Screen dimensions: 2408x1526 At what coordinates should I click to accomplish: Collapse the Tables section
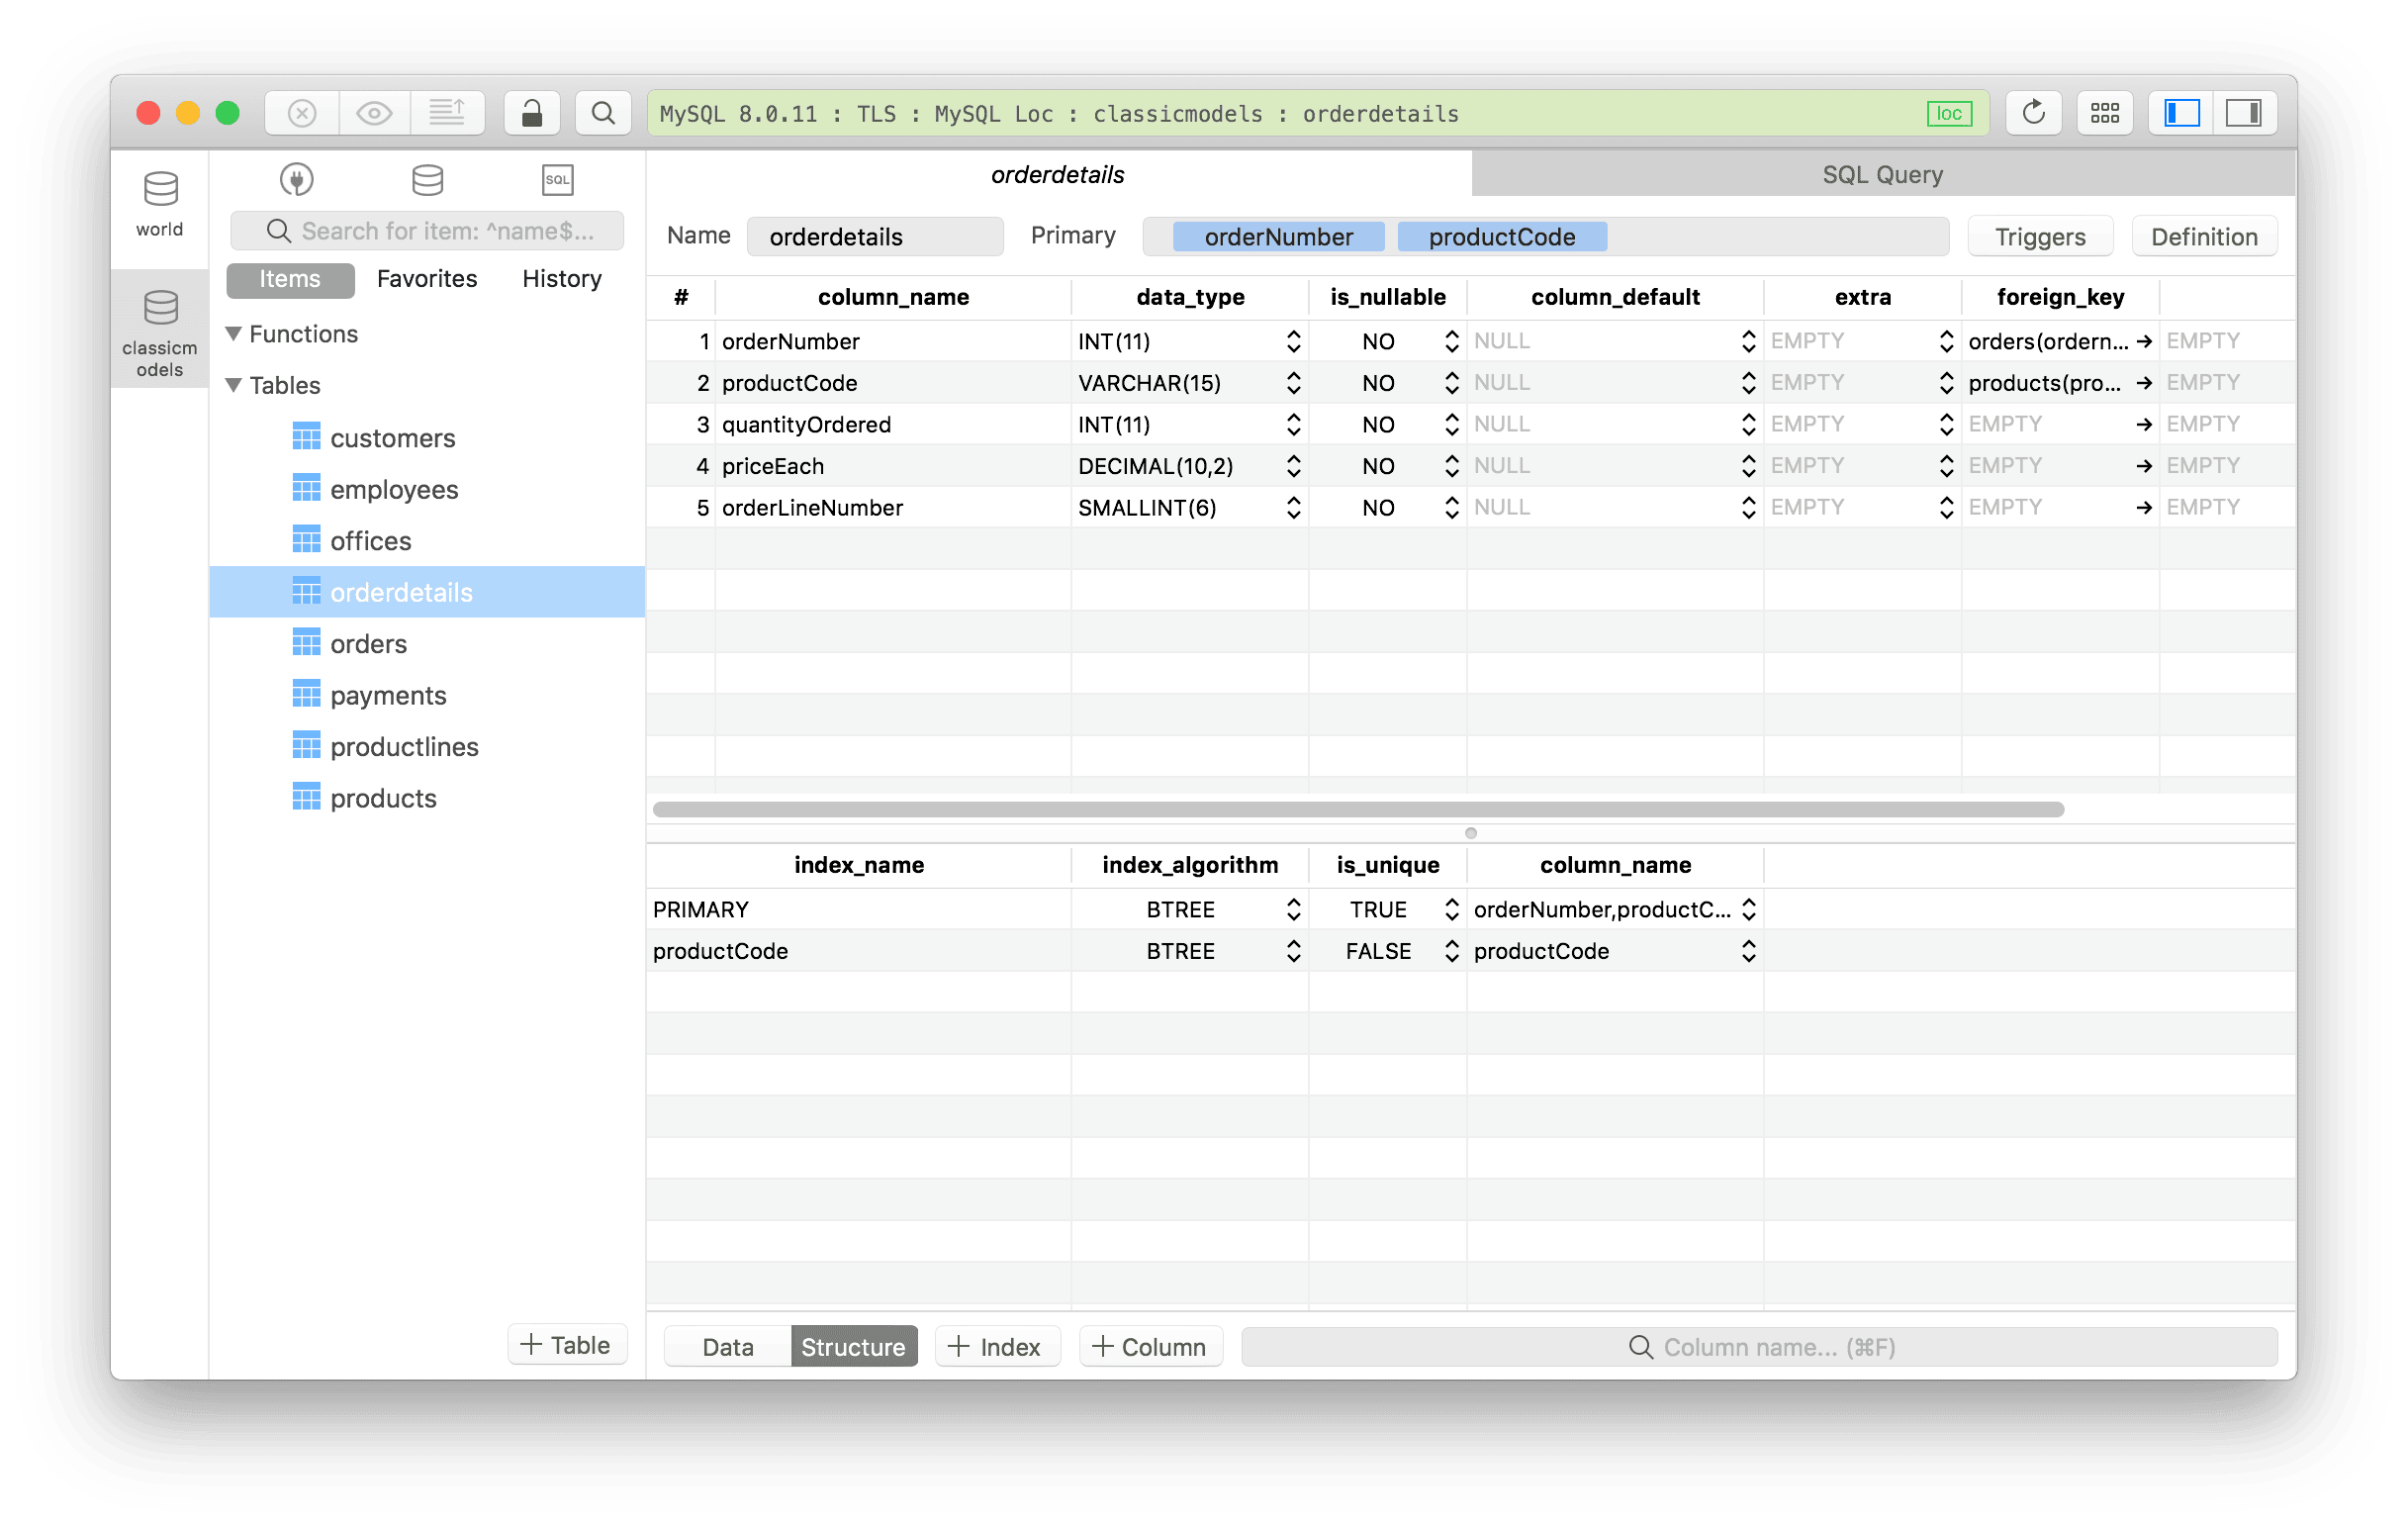pos(234,385)
